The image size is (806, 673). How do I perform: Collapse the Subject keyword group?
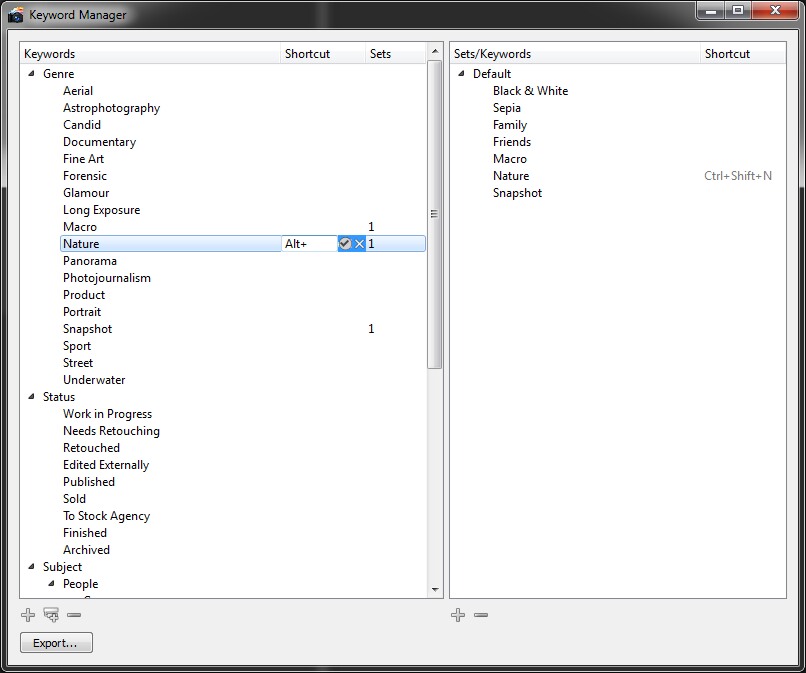pos(31,566)
